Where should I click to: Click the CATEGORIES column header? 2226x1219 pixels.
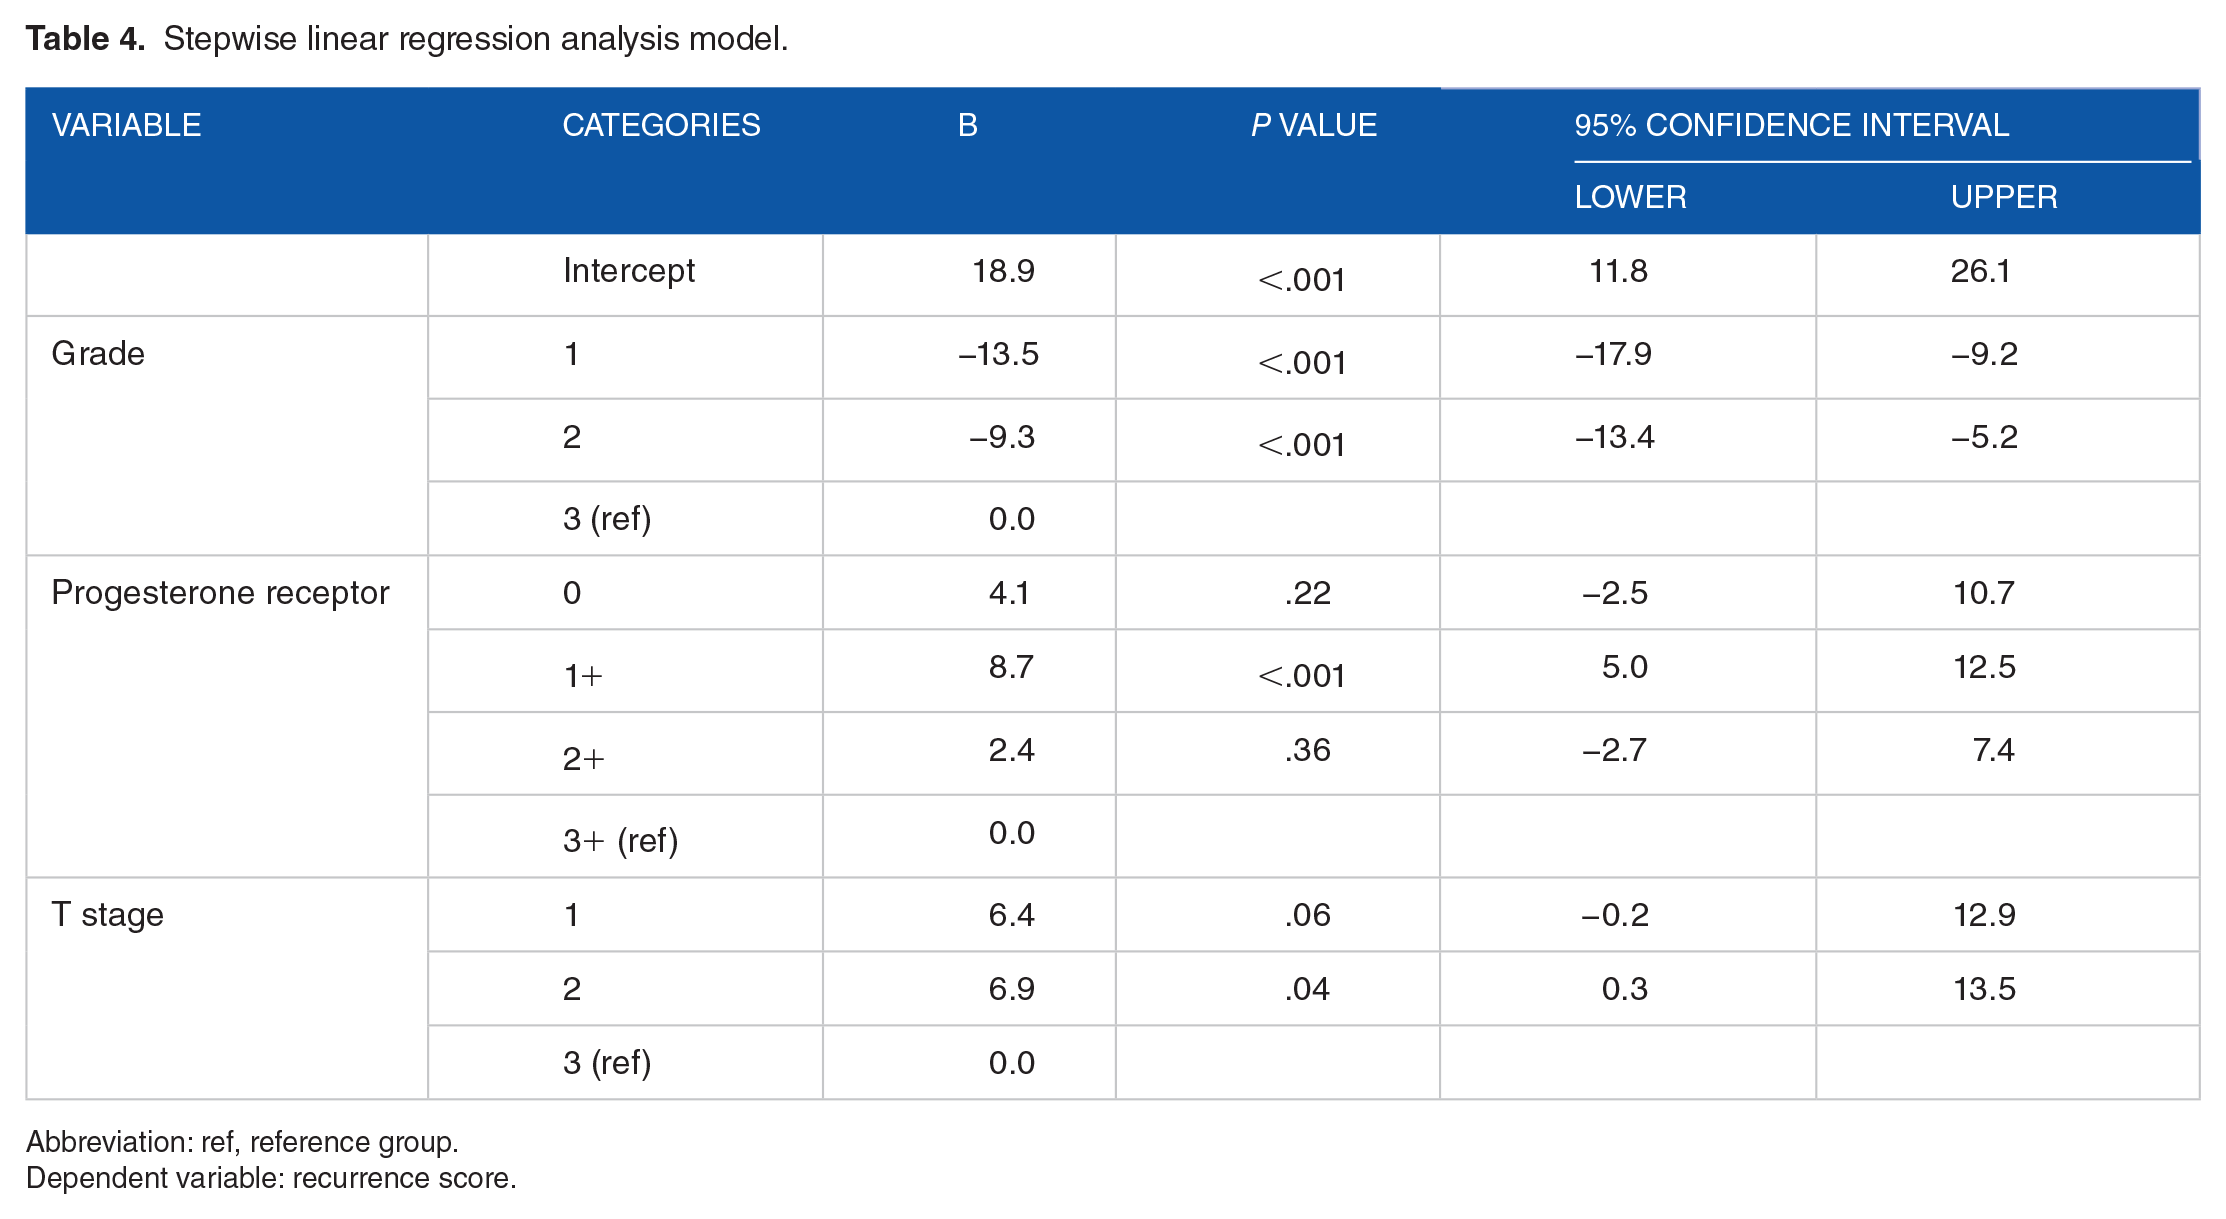click(x=661, y=125)
